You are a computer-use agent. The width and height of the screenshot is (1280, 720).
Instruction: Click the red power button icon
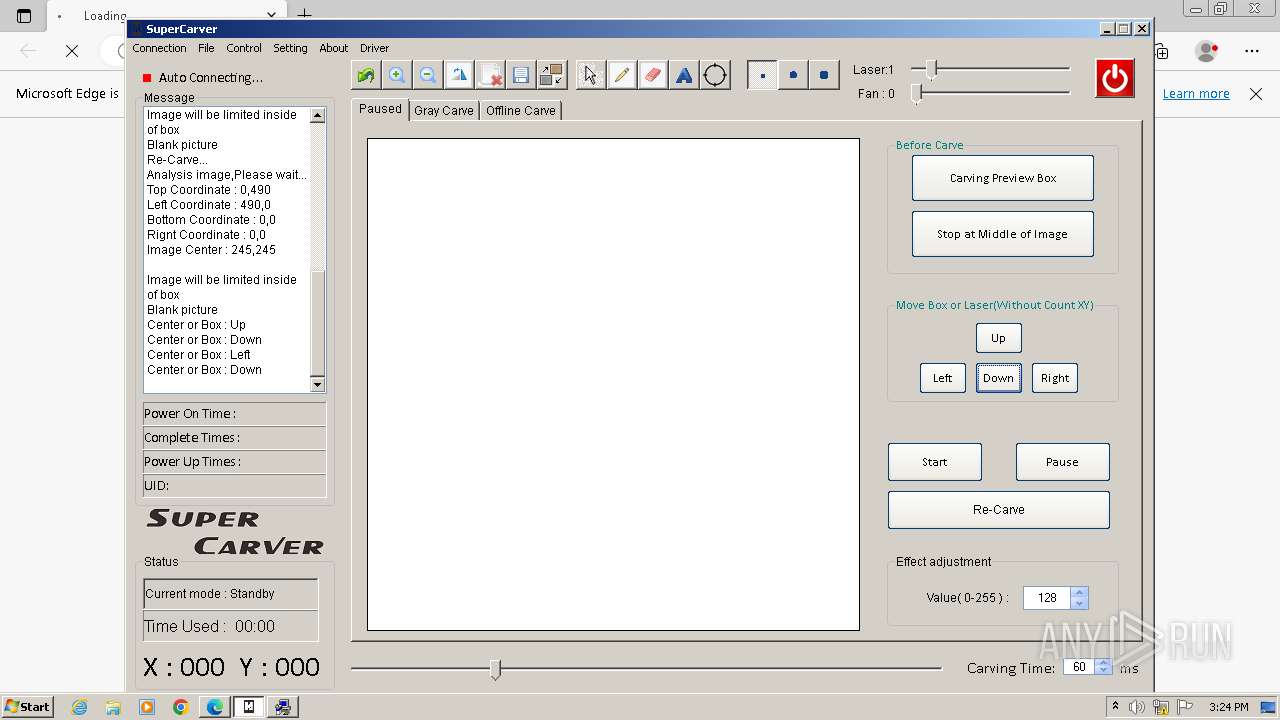(x=1115, y=78)
